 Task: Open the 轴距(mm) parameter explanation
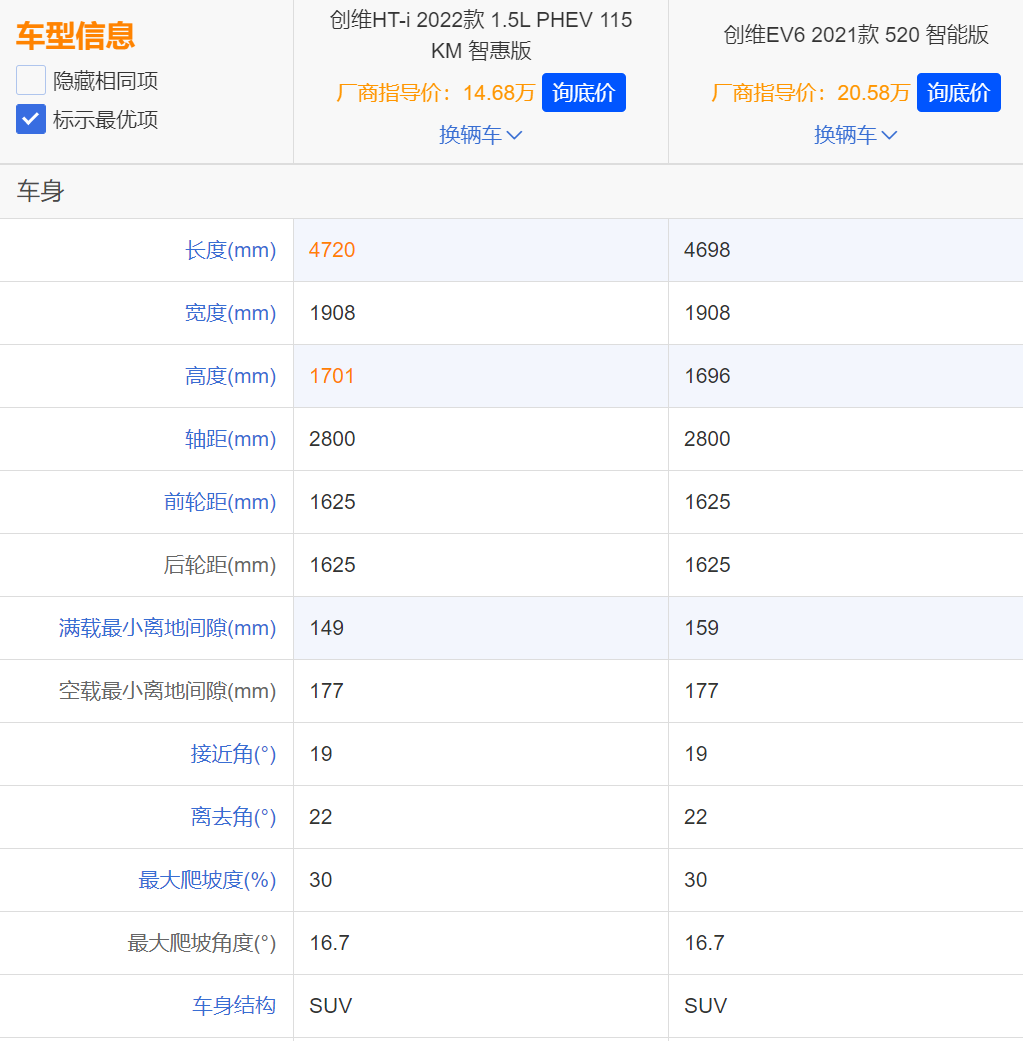(x=230, y=439)
